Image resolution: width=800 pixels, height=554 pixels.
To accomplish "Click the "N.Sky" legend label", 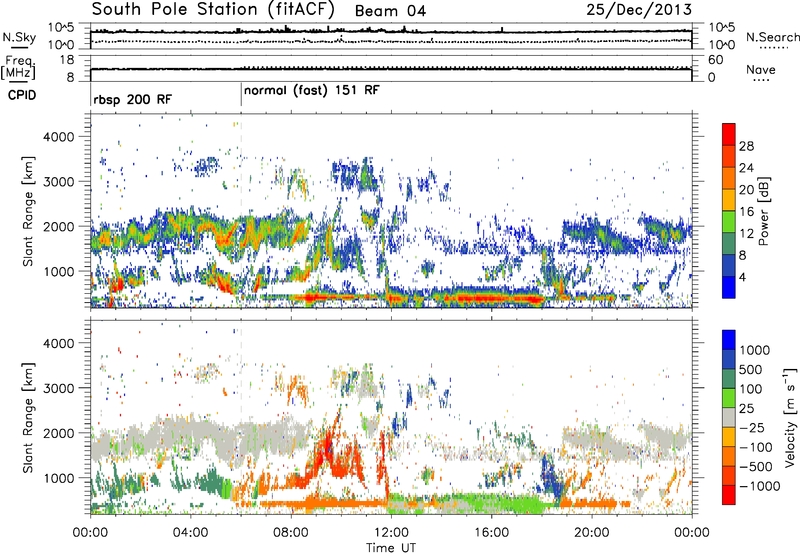I will (19, 37).
